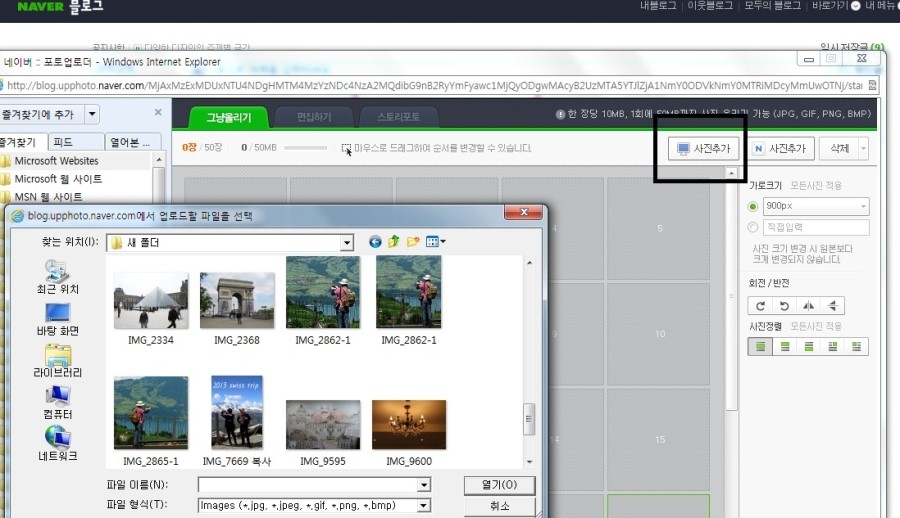Viewport: 900px width, 518px height.
Task: Click the photo grid scroll up arrow
Action: click(731, 172)
